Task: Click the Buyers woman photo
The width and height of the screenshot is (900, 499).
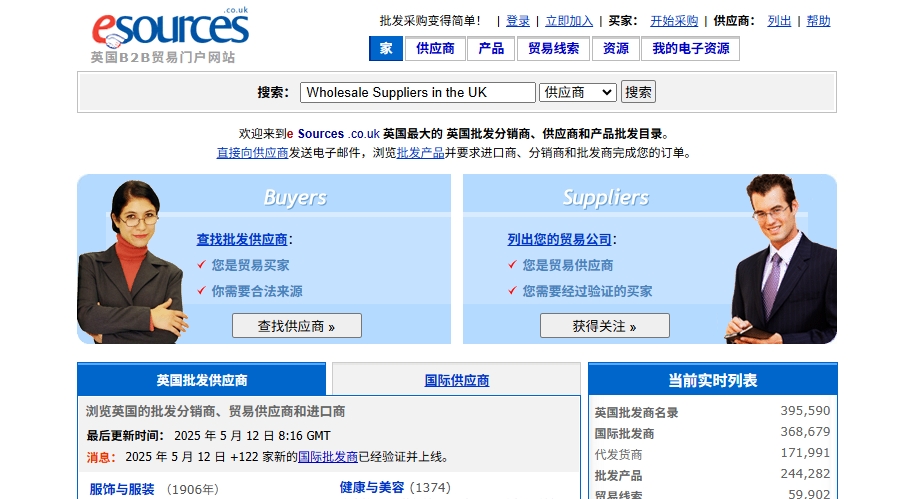Action: [x=132, y=261]
